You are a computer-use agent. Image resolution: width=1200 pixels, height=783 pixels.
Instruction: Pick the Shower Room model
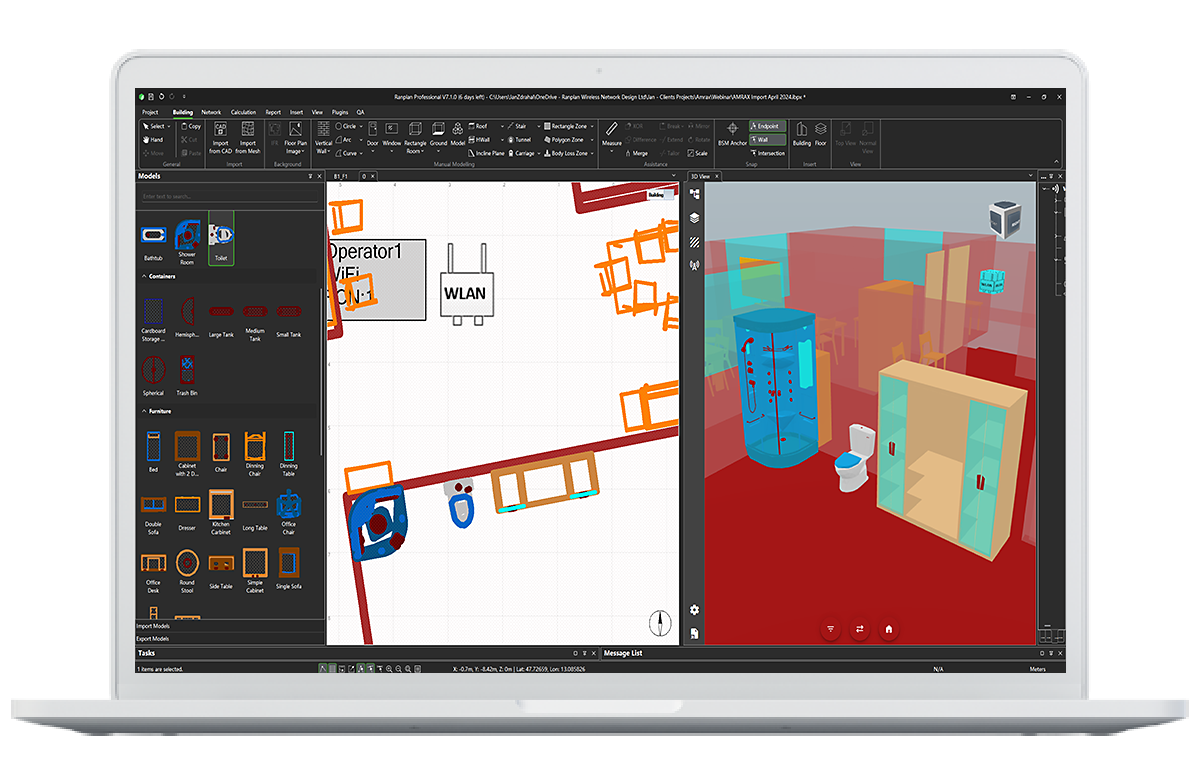[x=187, y=235]
